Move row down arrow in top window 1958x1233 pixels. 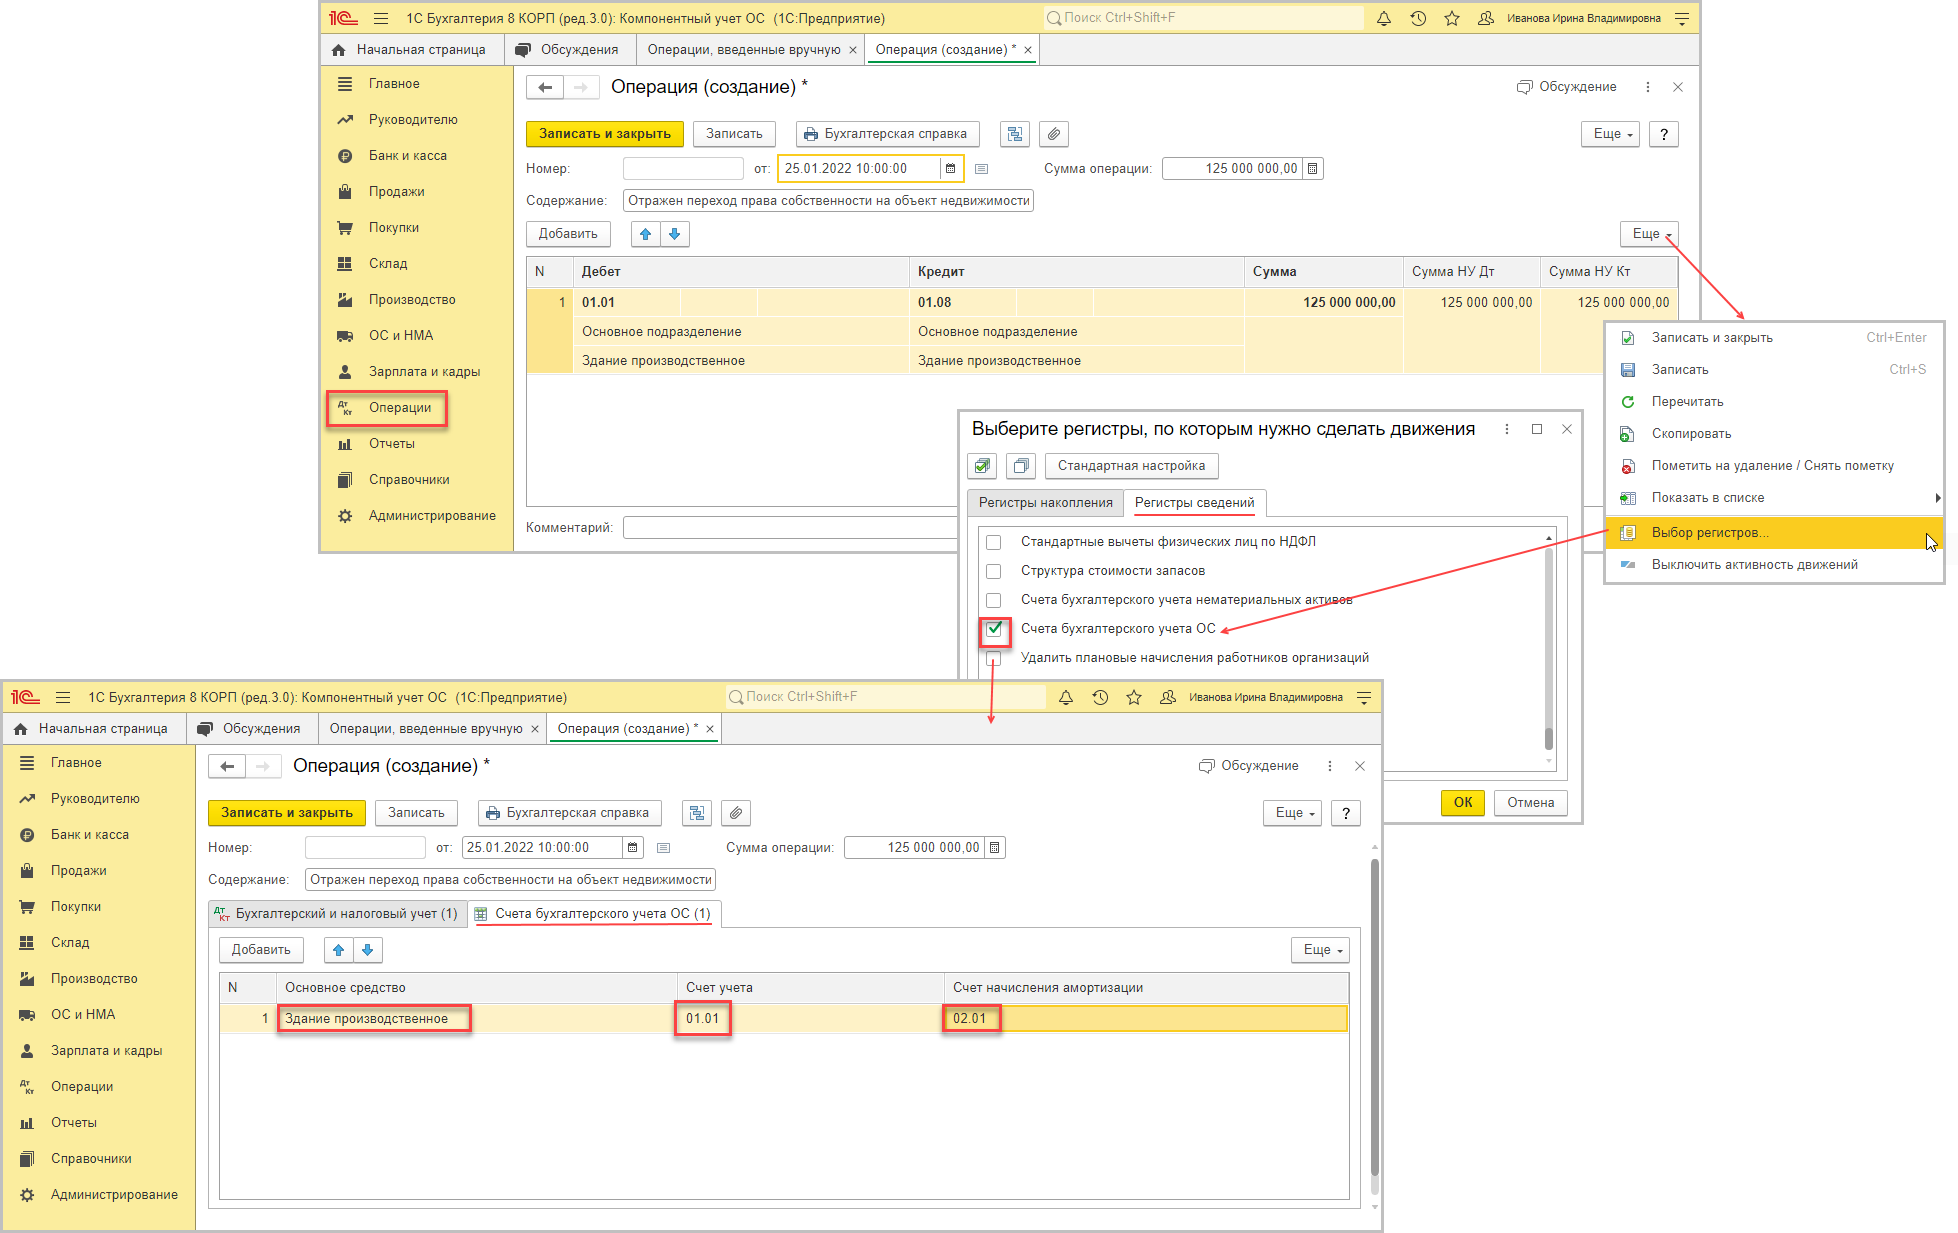point(675,234)
